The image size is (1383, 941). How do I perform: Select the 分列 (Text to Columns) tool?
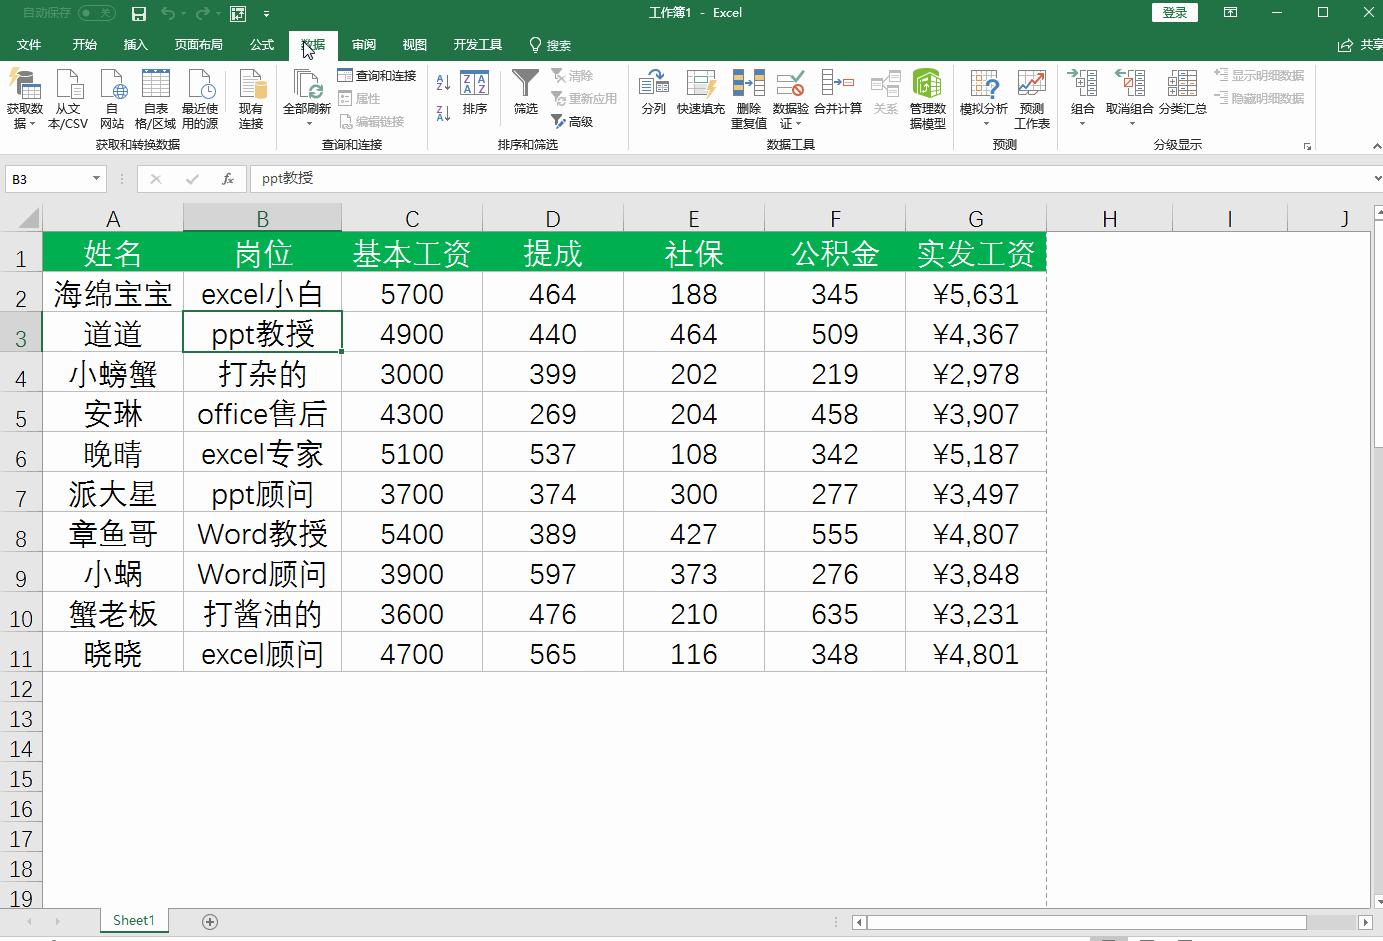click(x=653, y=95)
